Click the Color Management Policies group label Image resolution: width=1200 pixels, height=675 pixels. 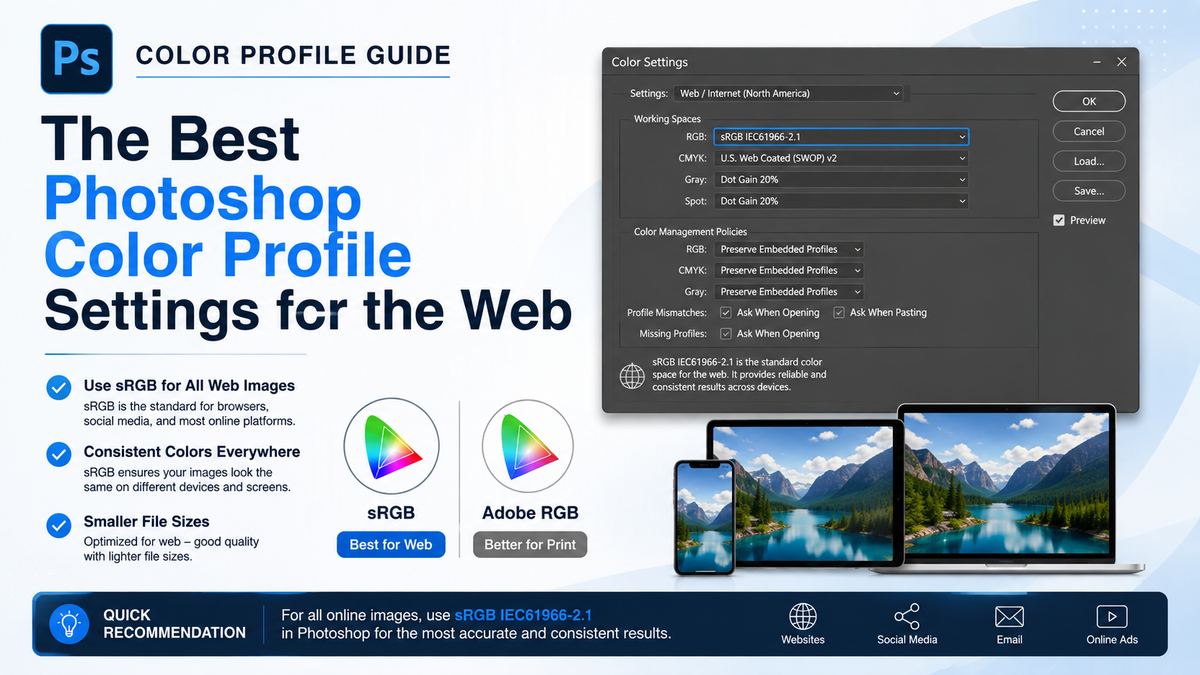[x=690, y=232]
